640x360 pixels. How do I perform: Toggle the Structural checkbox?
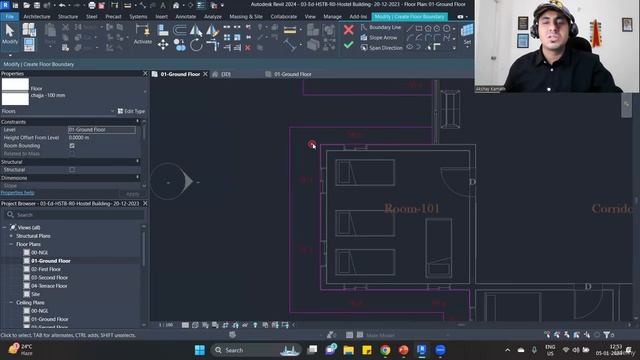tap(72, 169)
